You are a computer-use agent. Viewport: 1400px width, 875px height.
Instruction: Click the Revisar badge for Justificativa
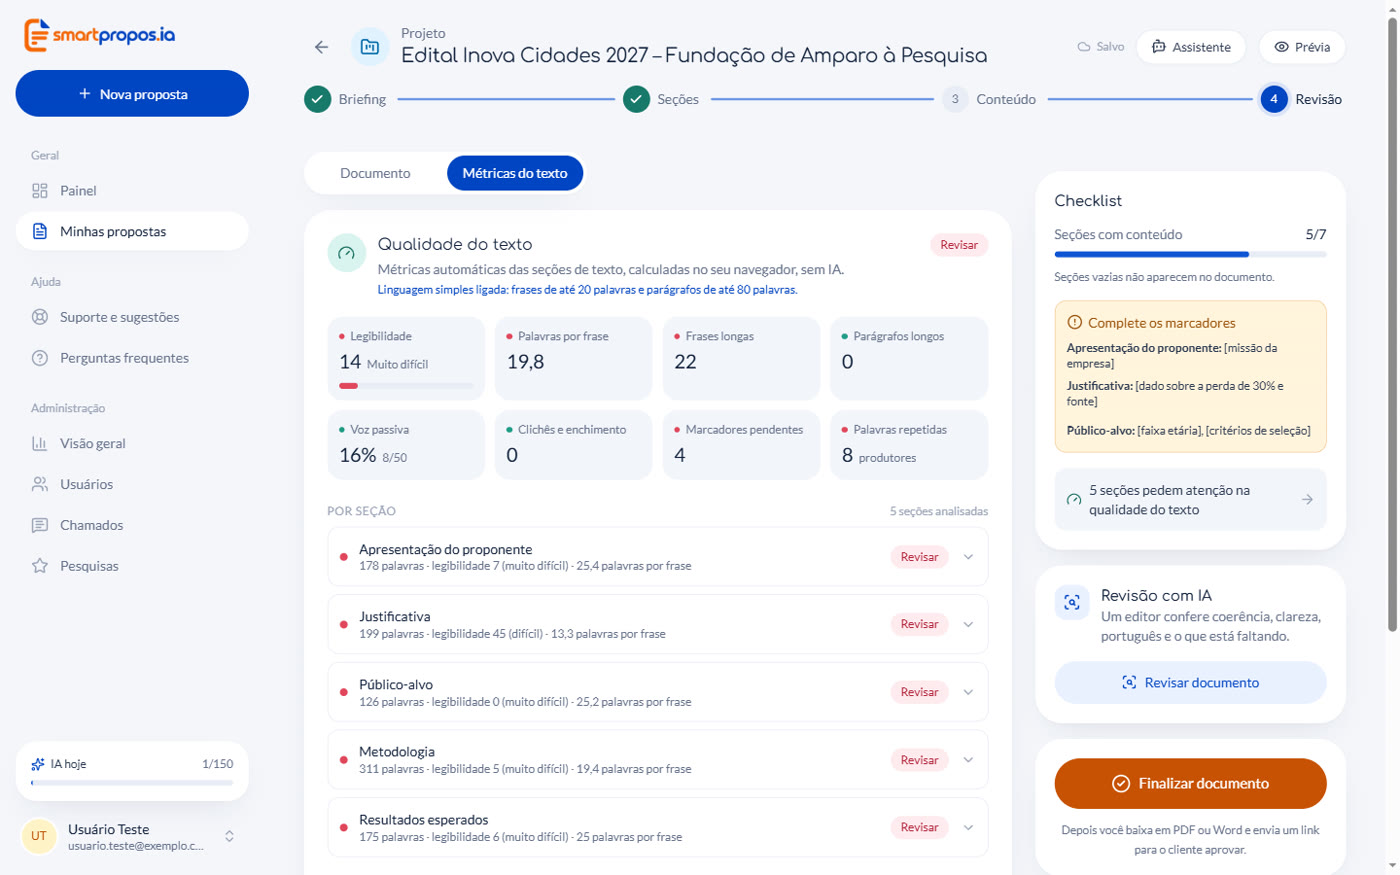(x=919, y=624)
